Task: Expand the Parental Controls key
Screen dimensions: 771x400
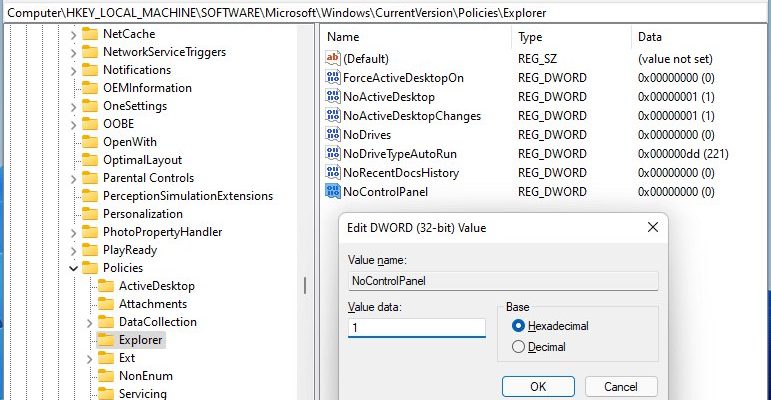Action: tap(73, 179)
